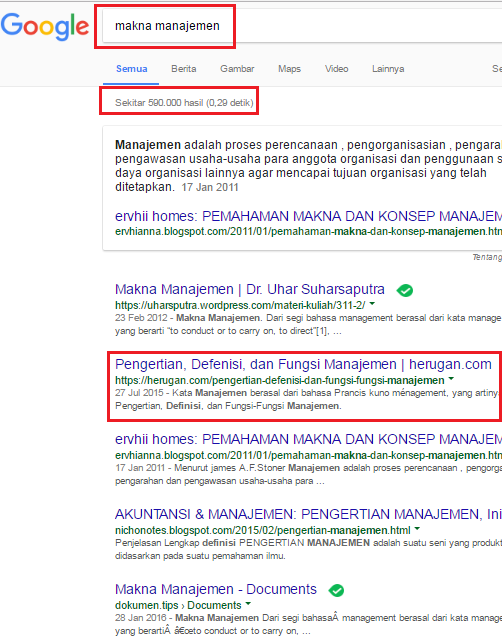502x641 pixels.
Task: Click the nichonotes.blogspot.com URL text
Action: 262,530
